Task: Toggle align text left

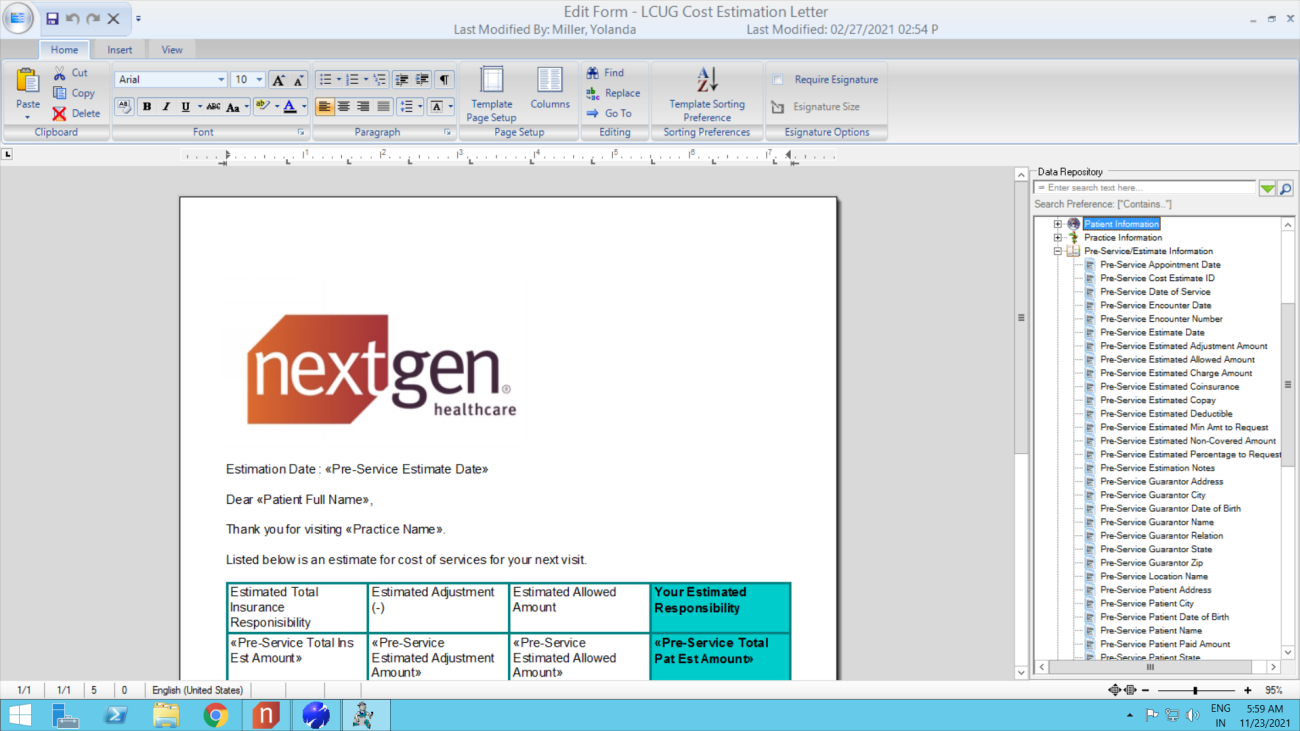Action: (x=325, y=106)
